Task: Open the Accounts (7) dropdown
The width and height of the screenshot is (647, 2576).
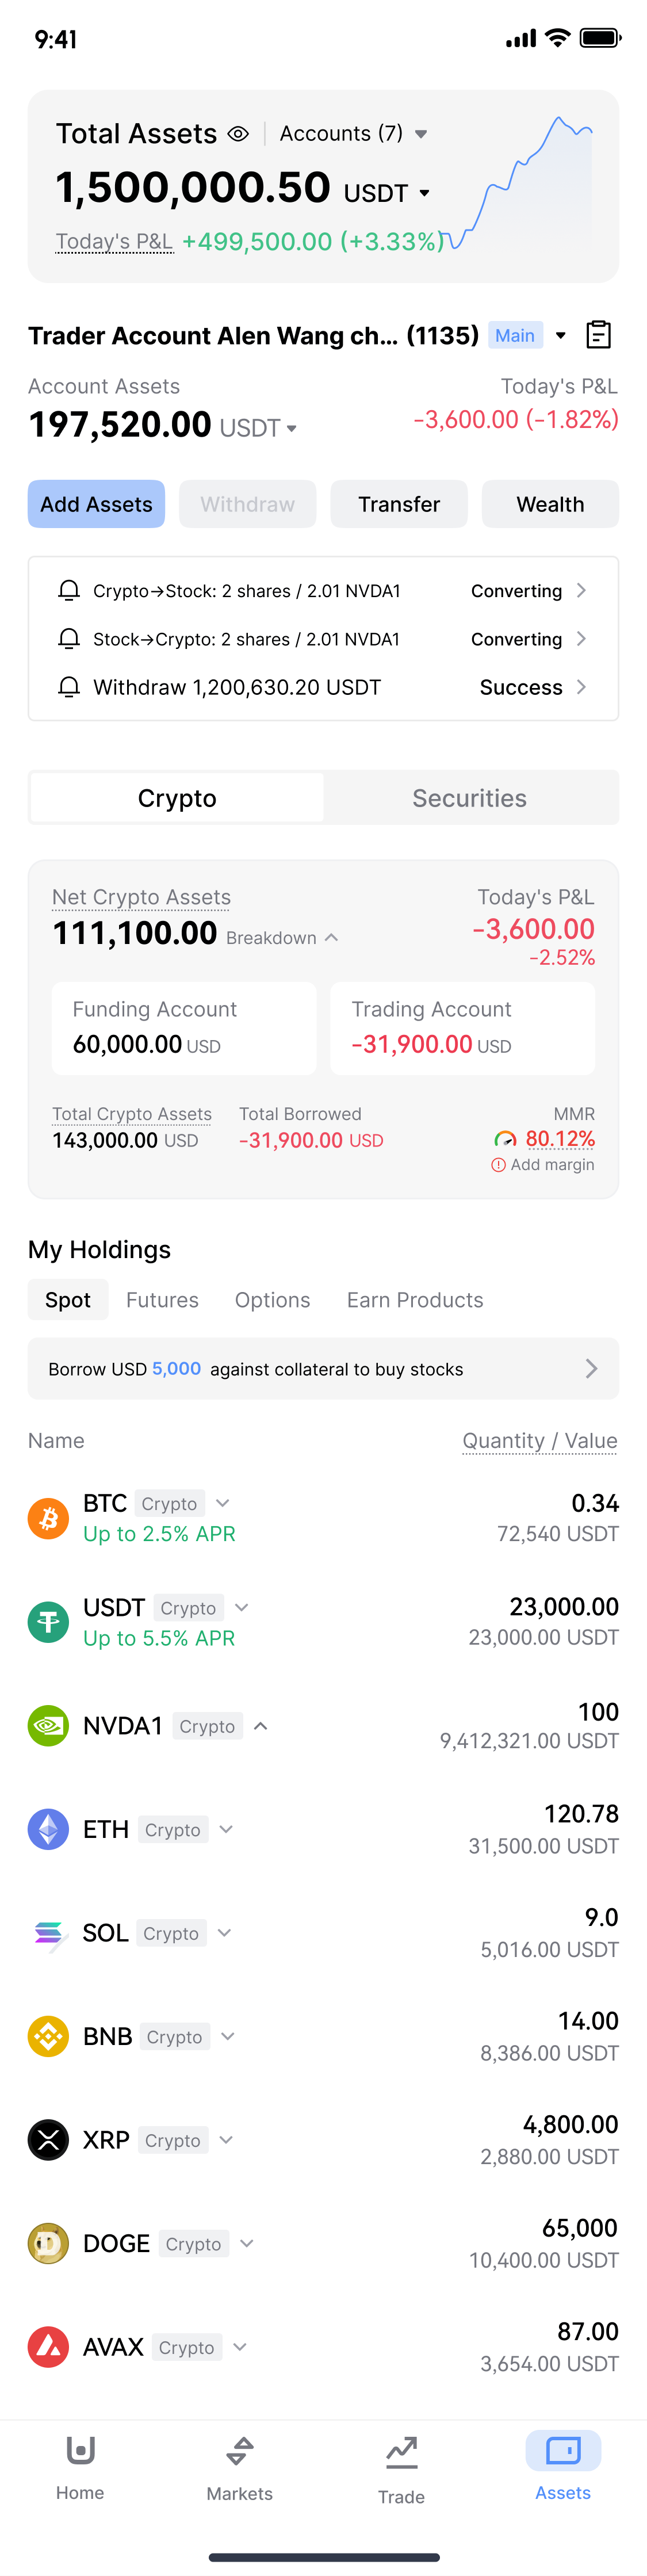Action: pos(353,134)
